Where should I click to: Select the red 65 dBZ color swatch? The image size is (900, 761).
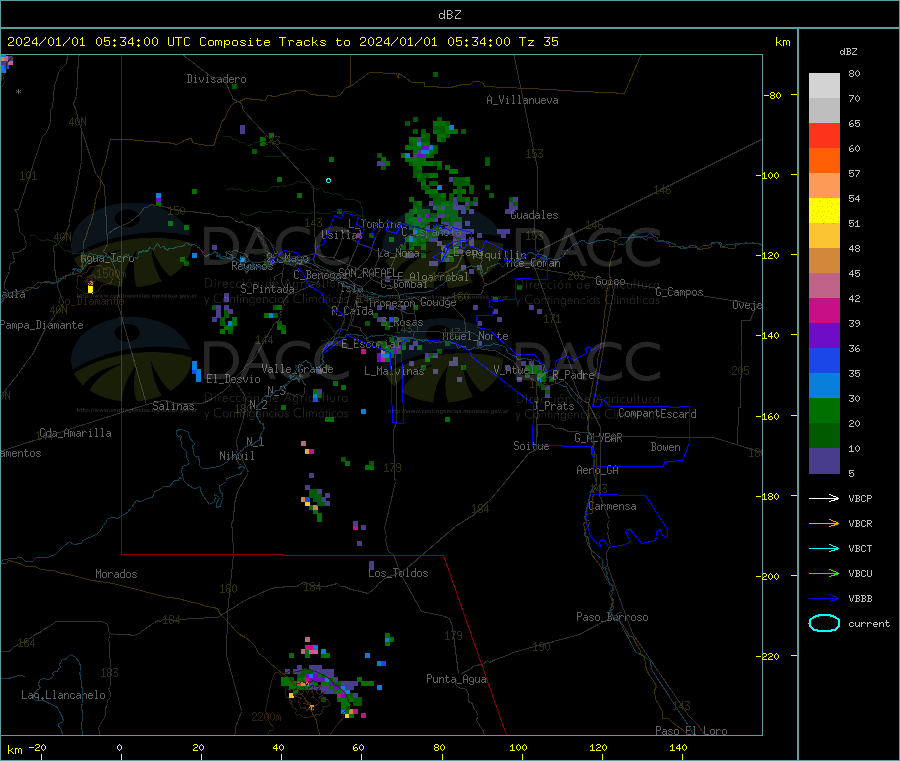[x=824, y=135]
